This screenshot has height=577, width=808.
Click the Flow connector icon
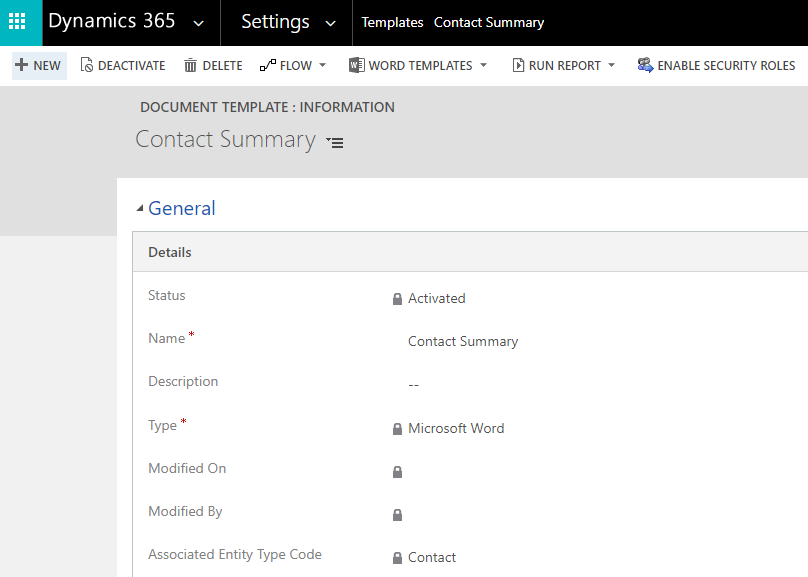[268, 65]
